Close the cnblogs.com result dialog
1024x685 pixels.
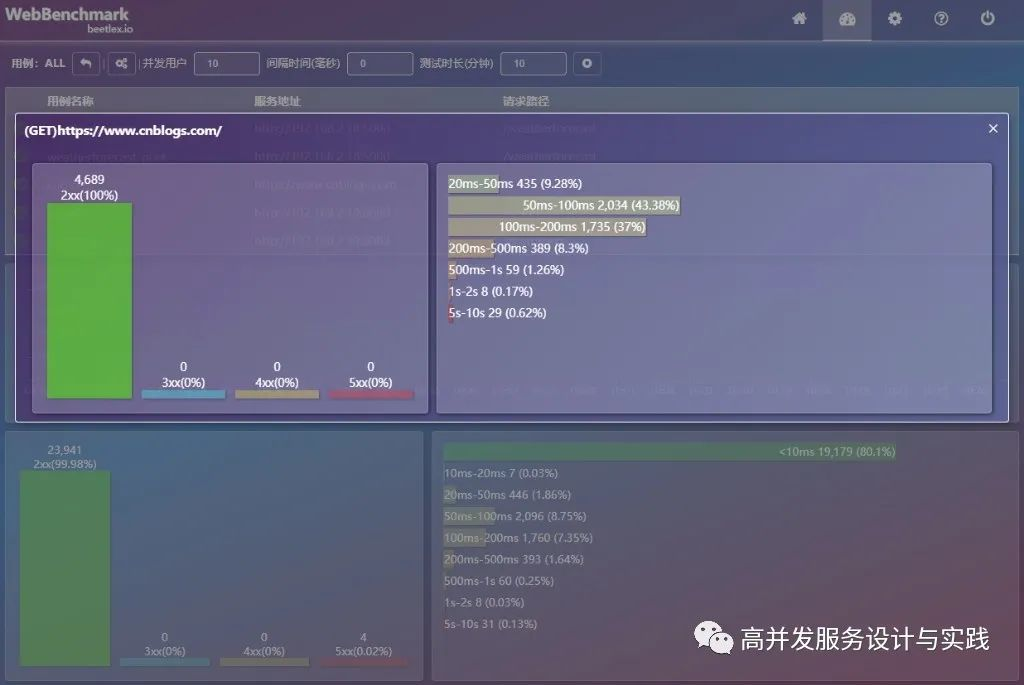993,129
